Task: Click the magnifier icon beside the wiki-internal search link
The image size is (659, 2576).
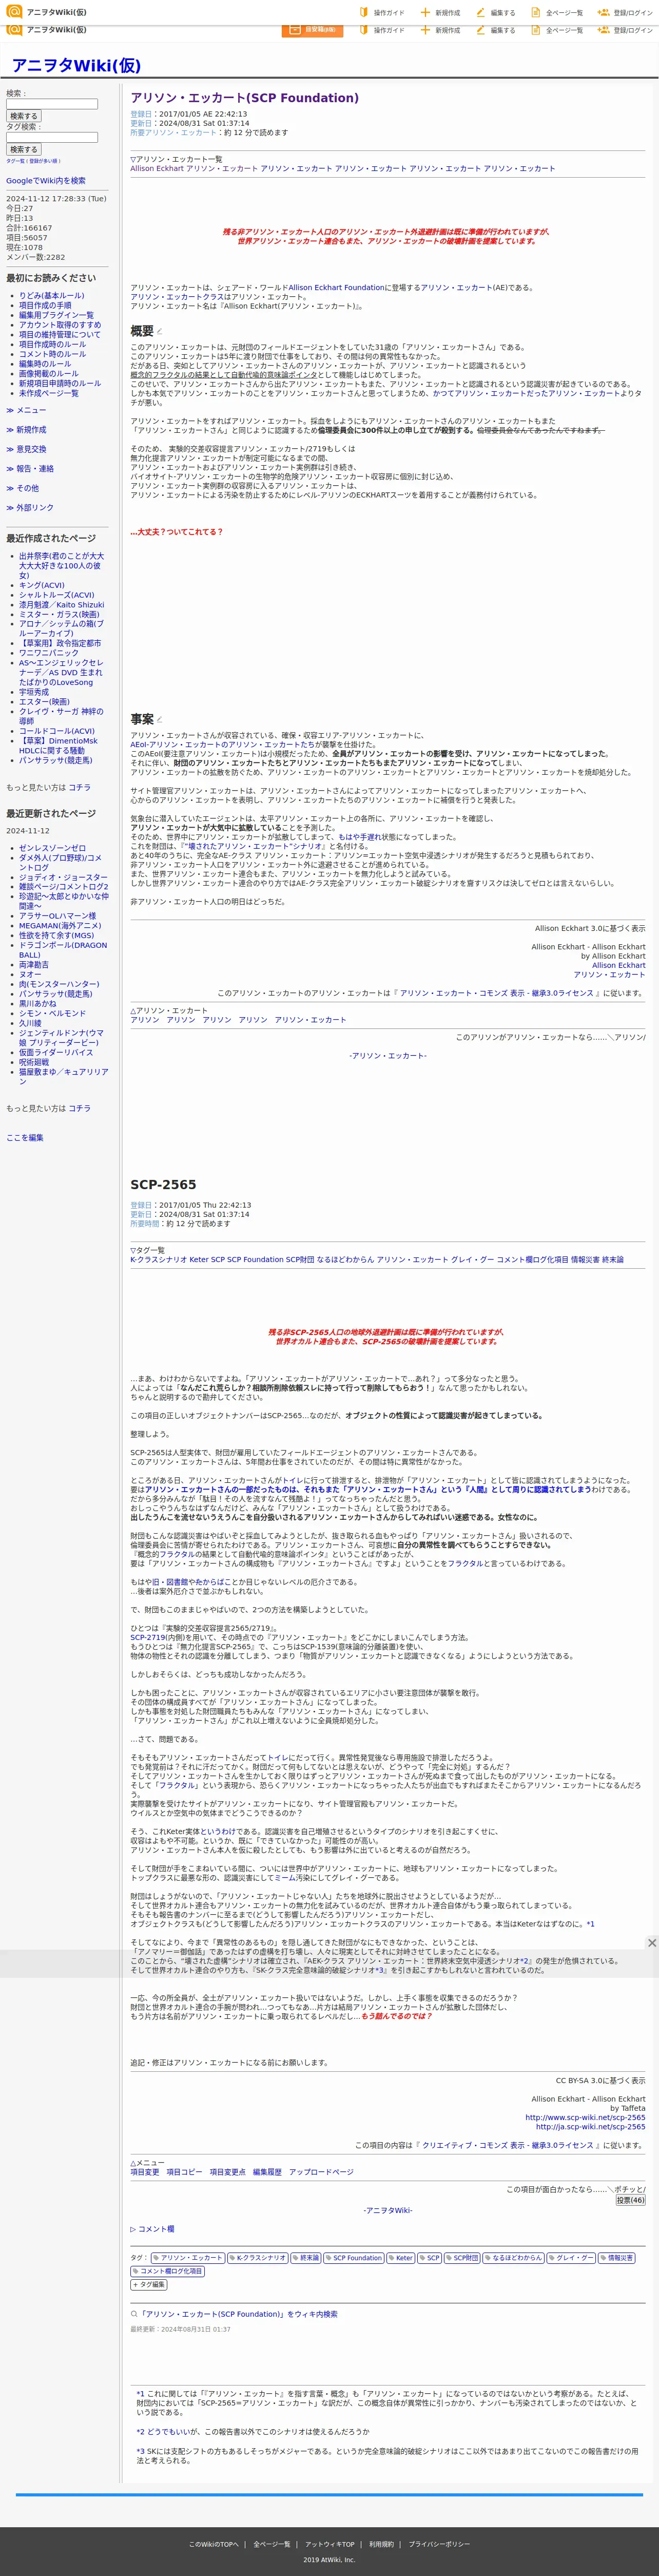Action: pos(134,2314)
